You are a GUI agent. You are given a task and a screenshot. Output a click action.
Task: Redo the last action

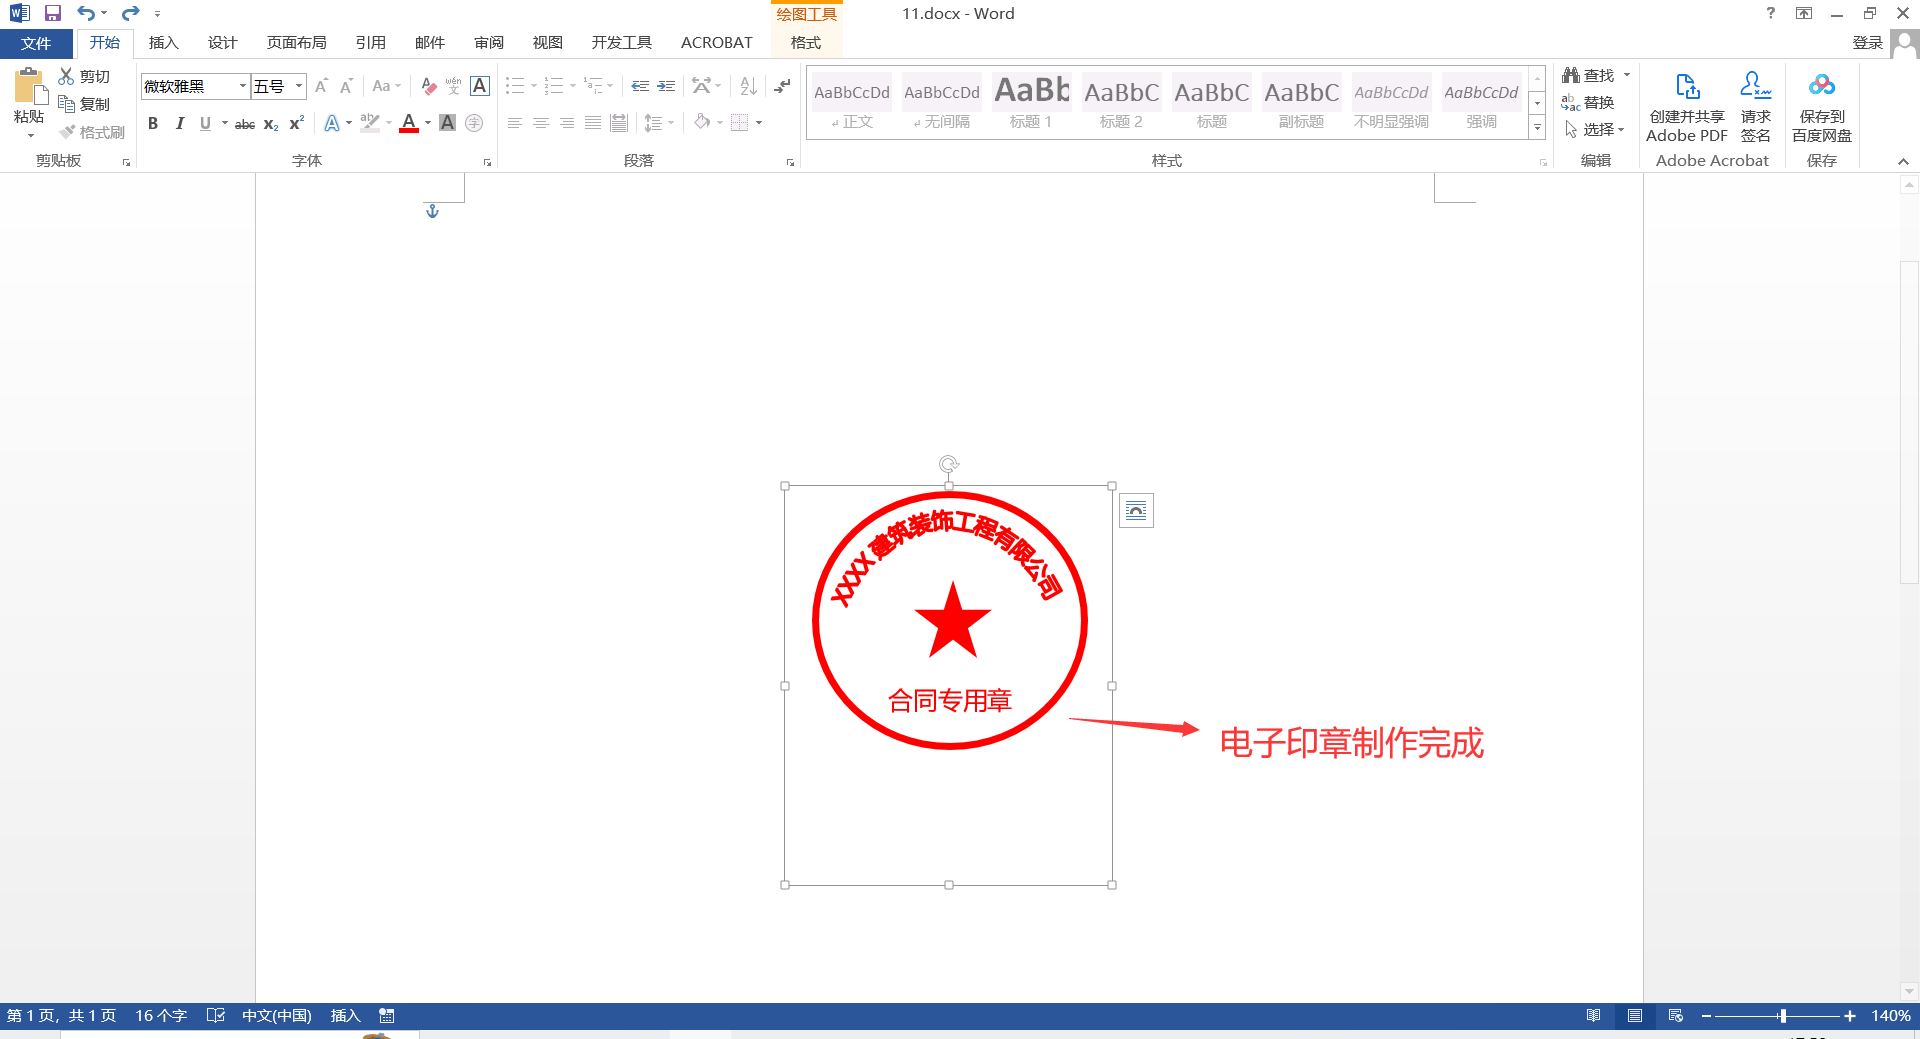(130, 13)
